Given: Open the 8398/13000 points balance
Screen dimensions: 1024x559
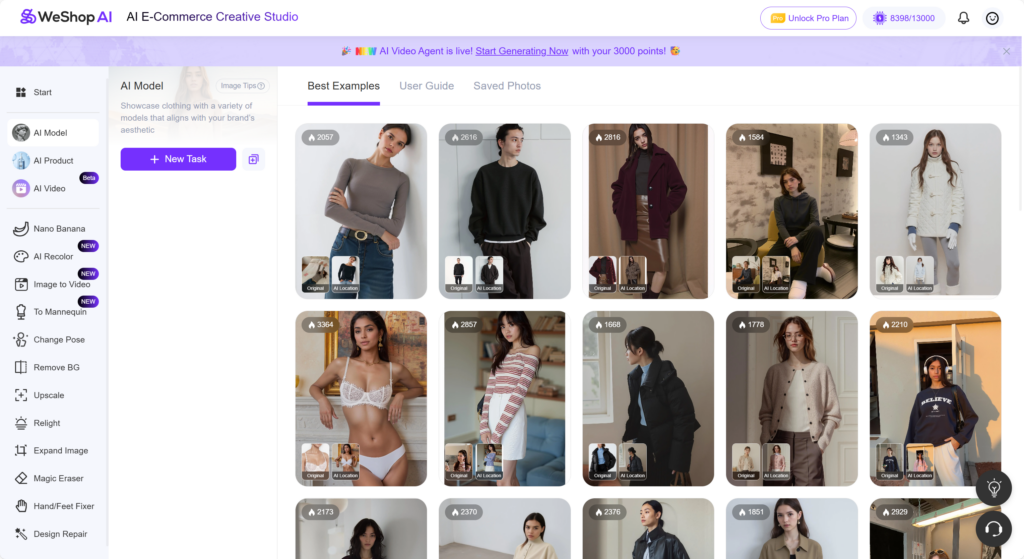Looking at the screenshot, I should 904,18.
